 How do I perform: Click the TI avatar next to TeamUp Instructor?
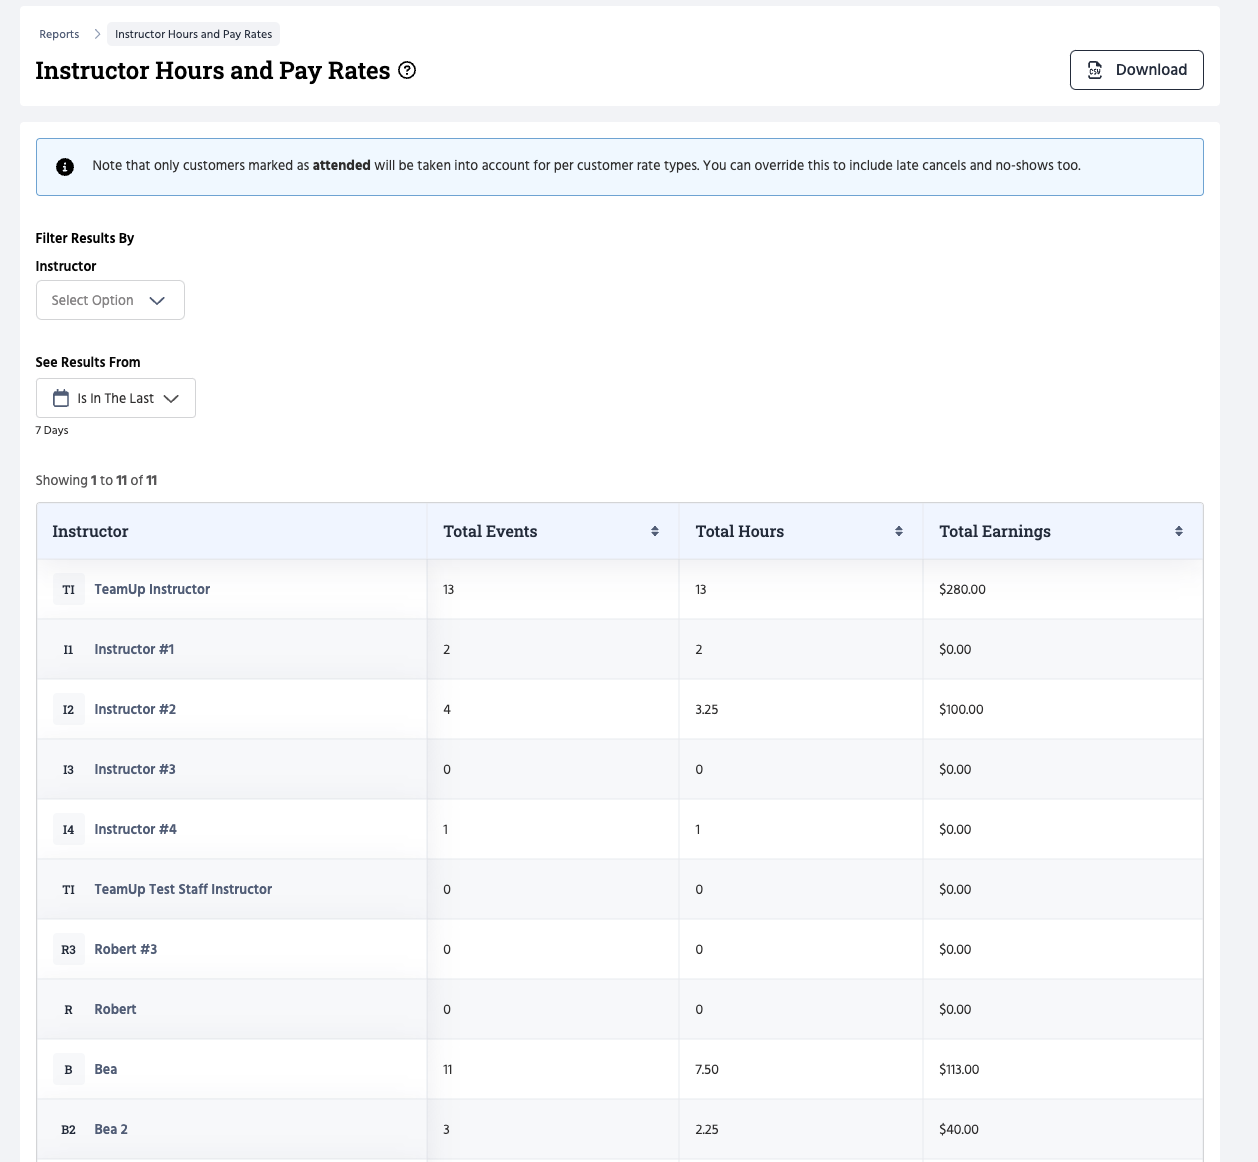tap(68, 589)
